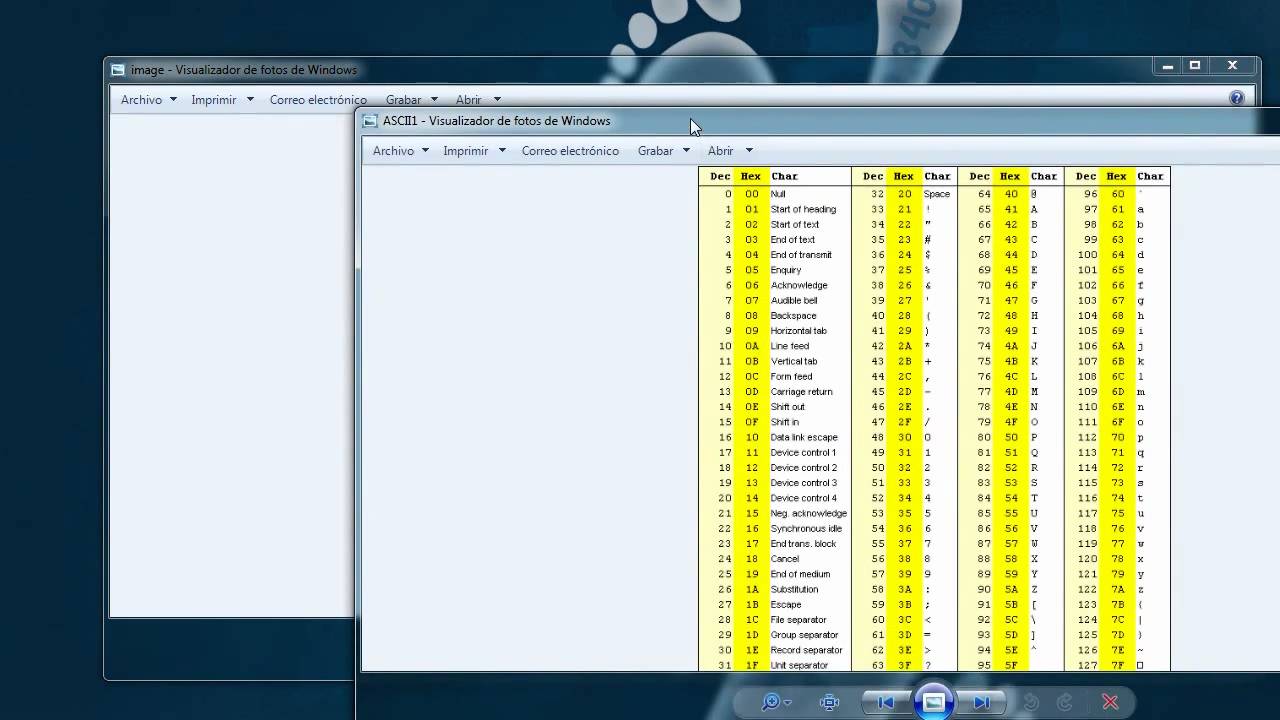Viewport: 1280px width, 720px height.
Task: Click the 'Line feed' row text
Action: coord(790,346)
